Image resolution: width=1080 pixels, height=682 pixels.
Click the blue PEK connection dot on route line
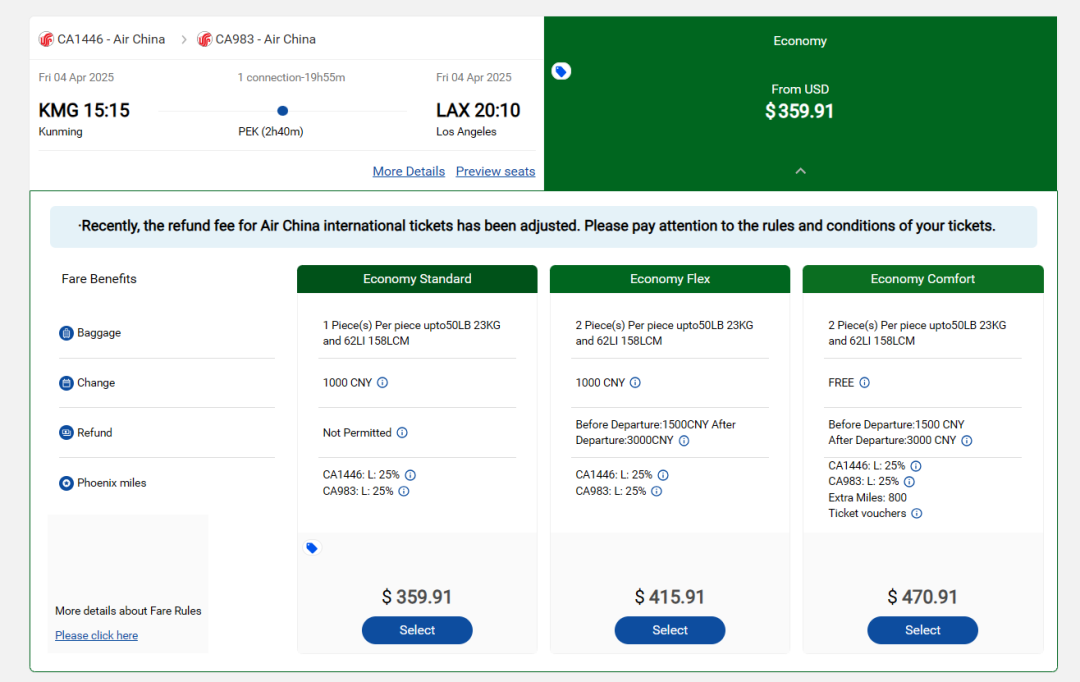tap(282, 111)
